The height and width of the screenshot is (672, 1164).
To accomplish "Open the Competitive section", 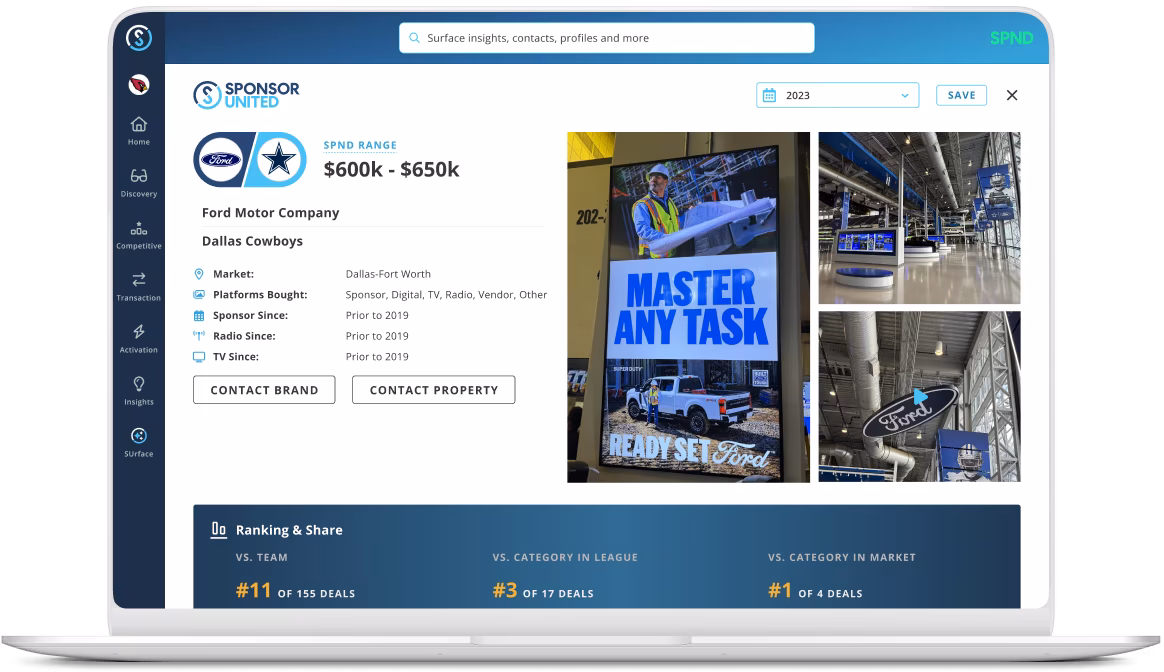I will tap(139, 235).
